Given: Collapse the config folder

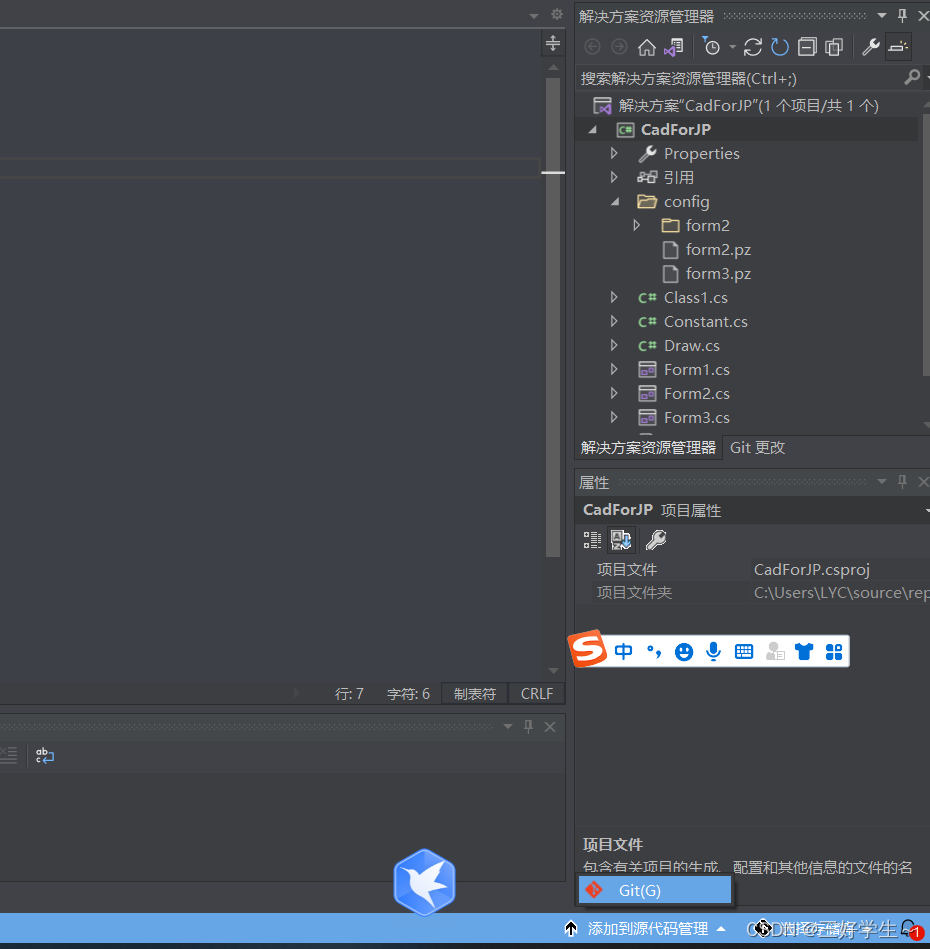Looking at the screenshot, I should pos(616,201).
